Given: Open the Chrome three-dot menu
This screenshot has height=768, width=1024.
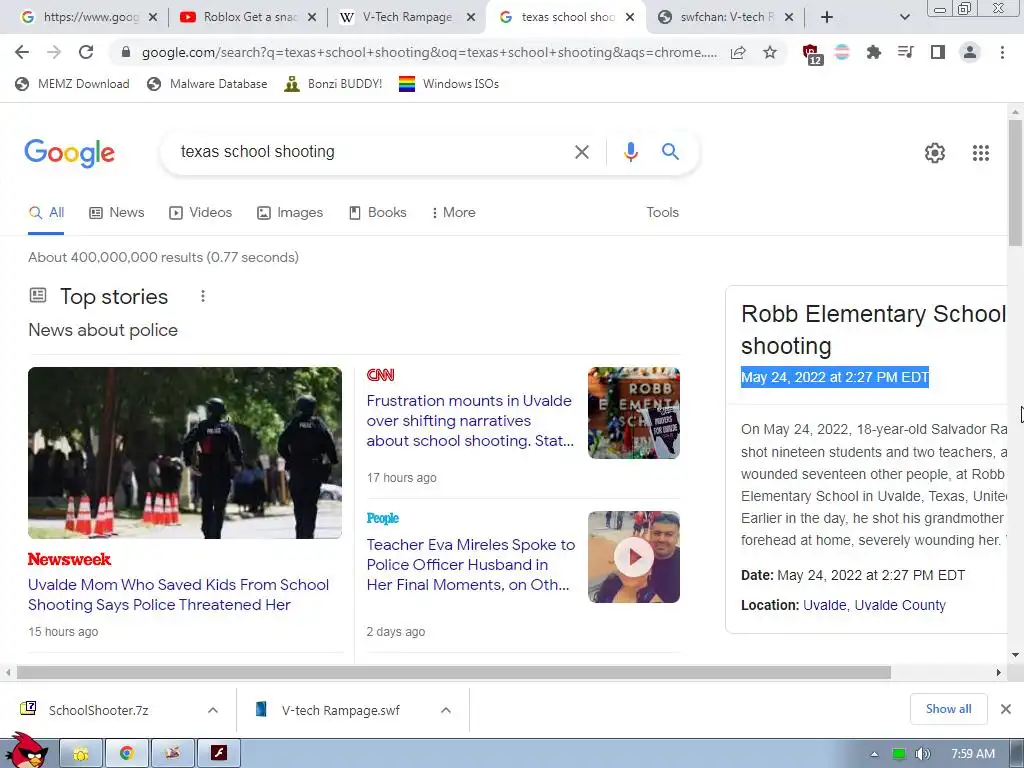Looking at the screenshot, I should point(1002,52).
